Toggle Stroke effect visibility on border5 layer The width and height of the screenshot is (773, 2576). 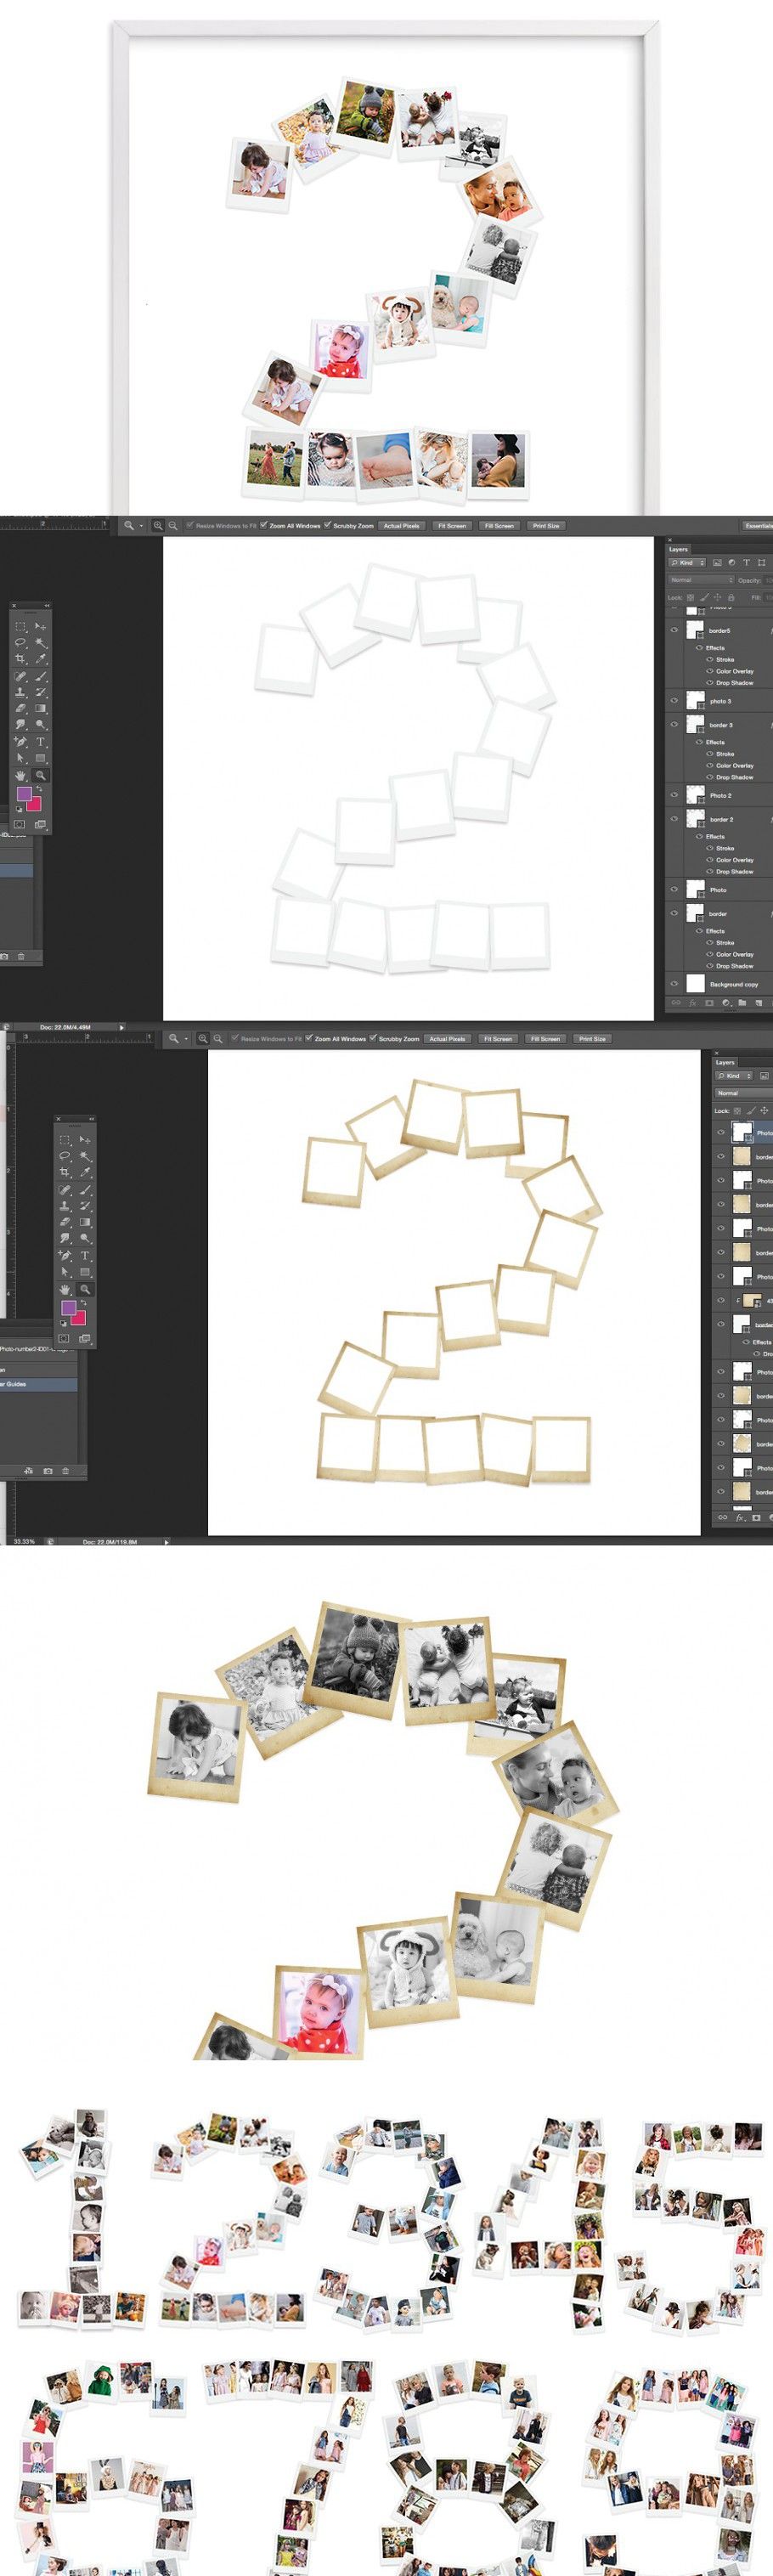pyautogui.click(x=710, y=660)
